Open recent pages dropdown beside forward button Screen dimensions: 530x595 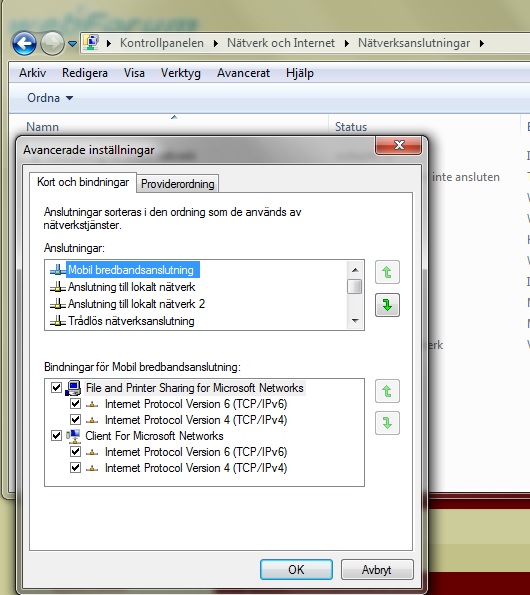(72, 44)
